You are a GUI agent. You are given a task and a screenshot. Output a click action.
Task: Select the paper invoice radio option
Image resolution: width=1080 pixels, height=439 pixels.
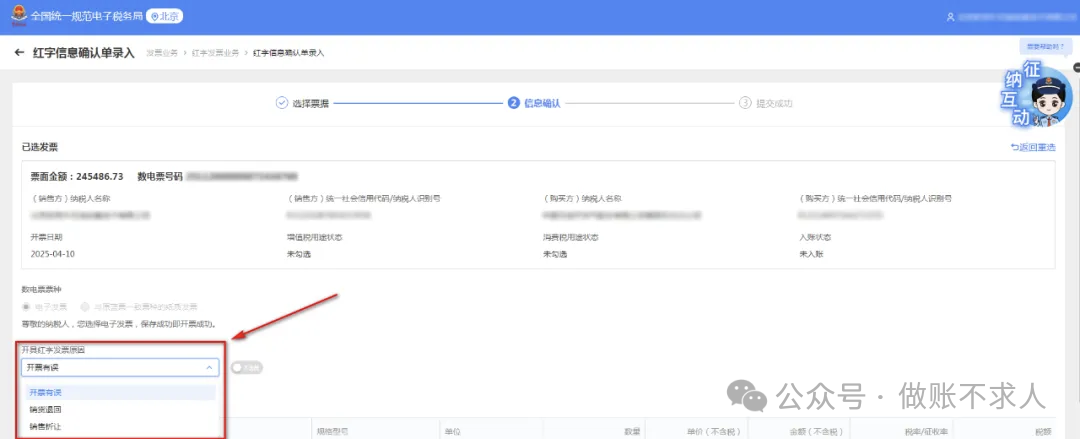pos(140,307)
